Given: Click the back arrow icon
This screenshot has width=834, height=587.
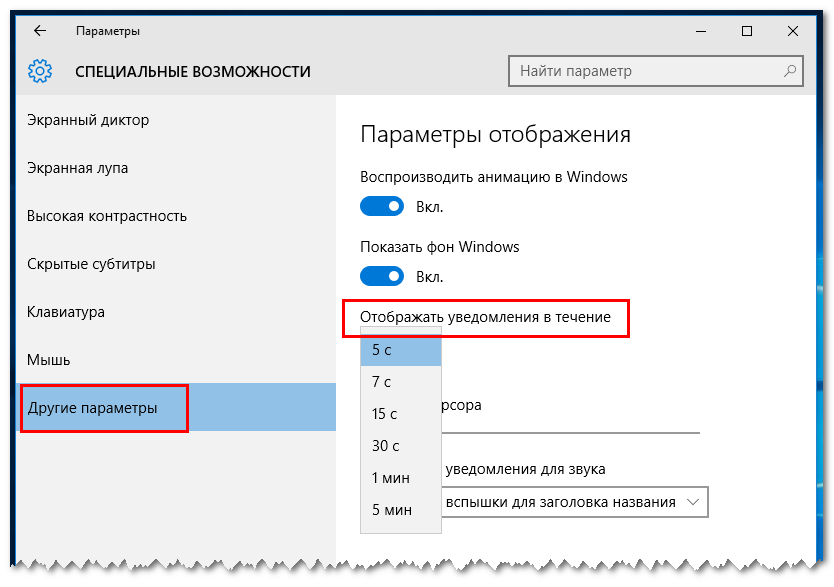Looking at the screenshot, I should 40,31.
